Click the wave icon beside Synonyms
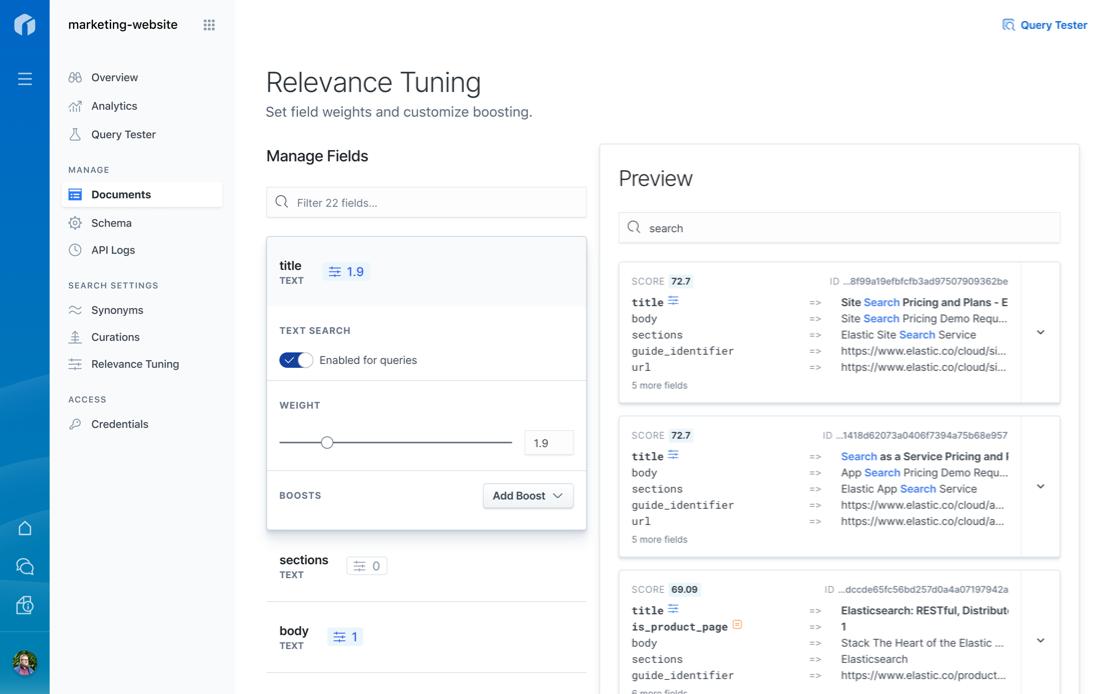 pyautogui.click(x=75, y=310)
